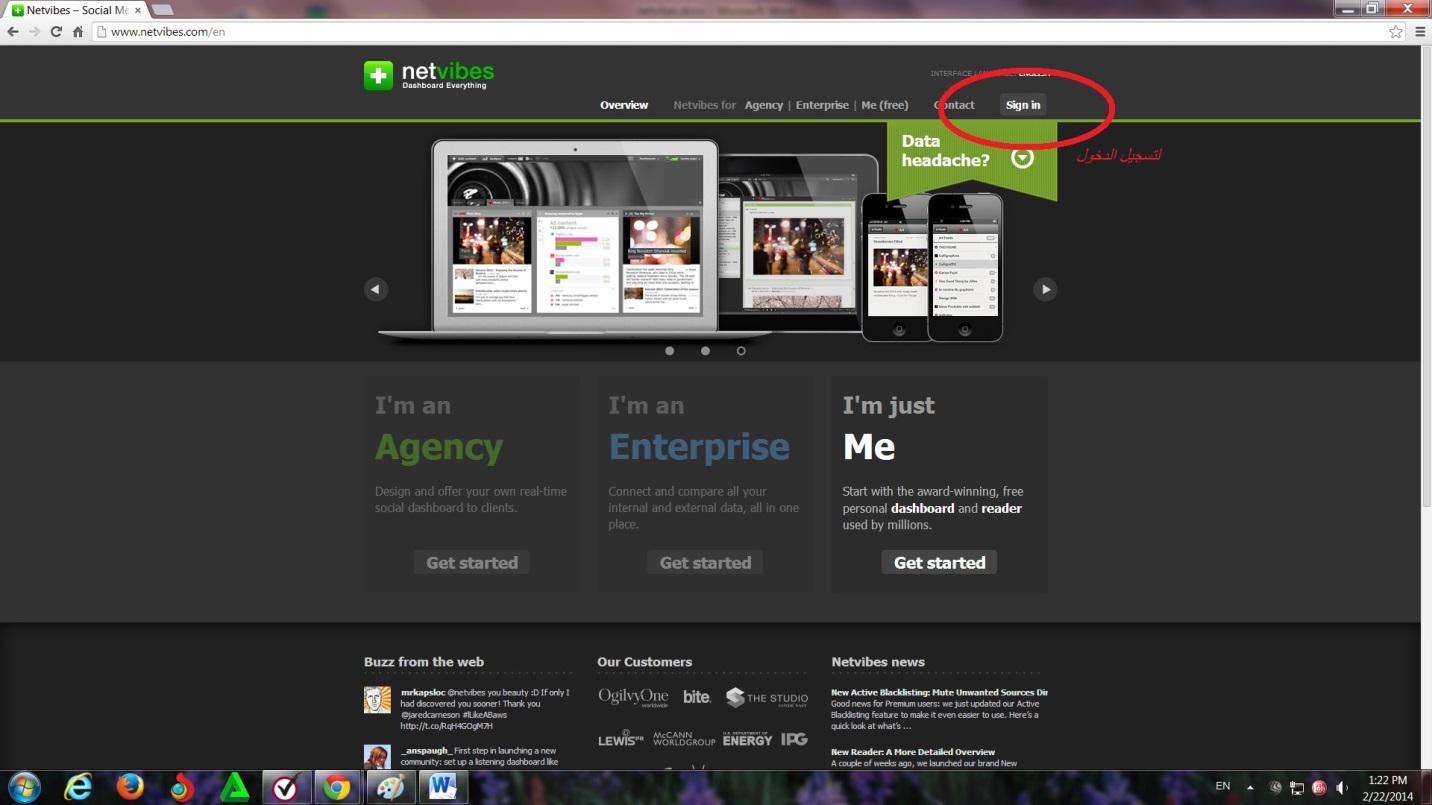
Task: Open the green triangle app in taskbar
Action: pos(234,787)
